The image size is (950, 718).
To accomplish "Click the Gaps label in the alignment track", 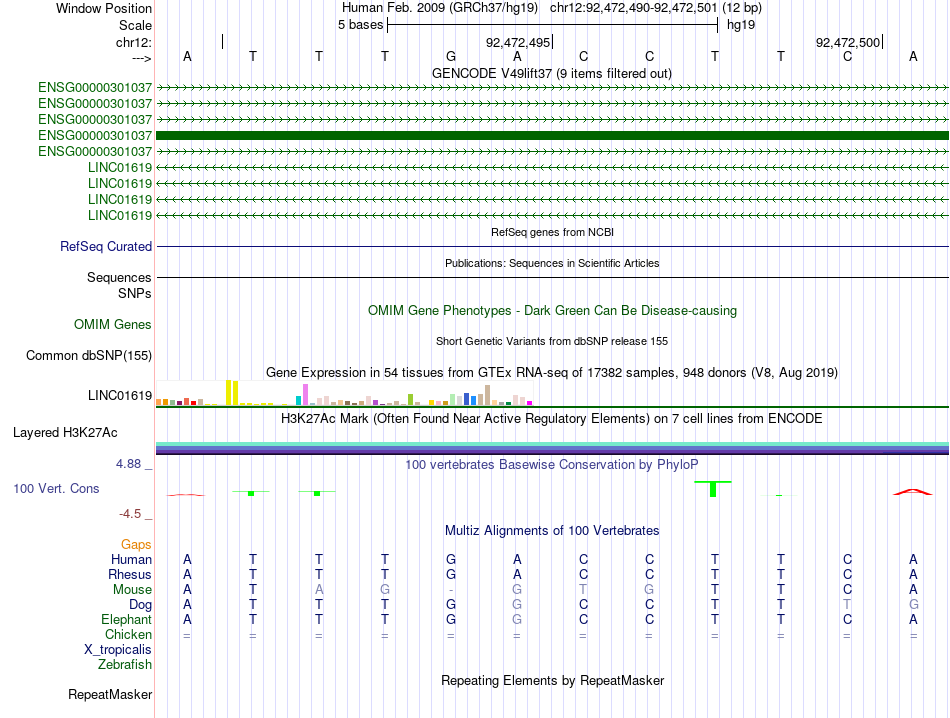I will [x=136, y=545].
